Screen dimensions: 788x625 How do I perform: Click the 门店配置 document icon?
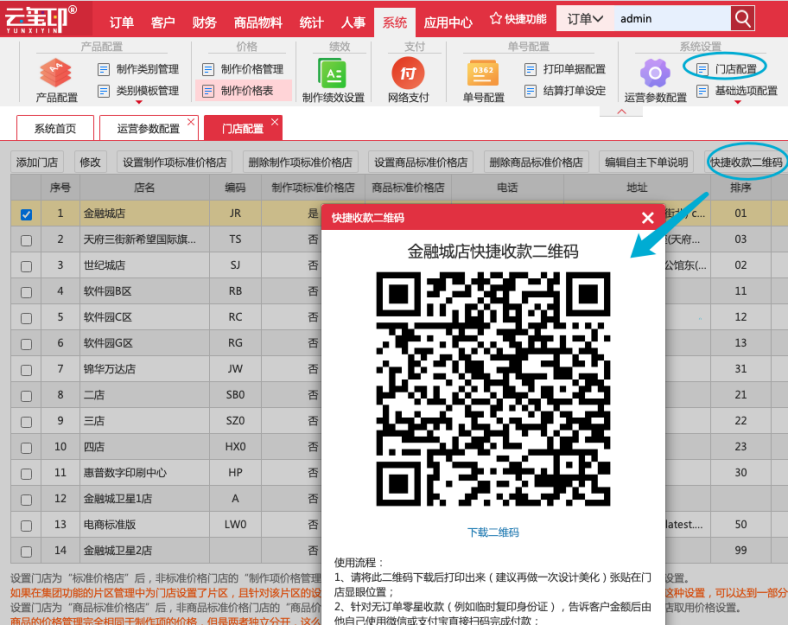[x=702, y=69]
